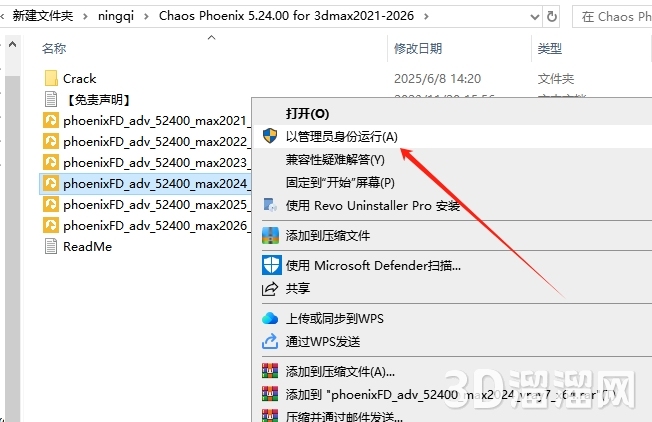Choose 以管理员身份运行(A)

341,136
